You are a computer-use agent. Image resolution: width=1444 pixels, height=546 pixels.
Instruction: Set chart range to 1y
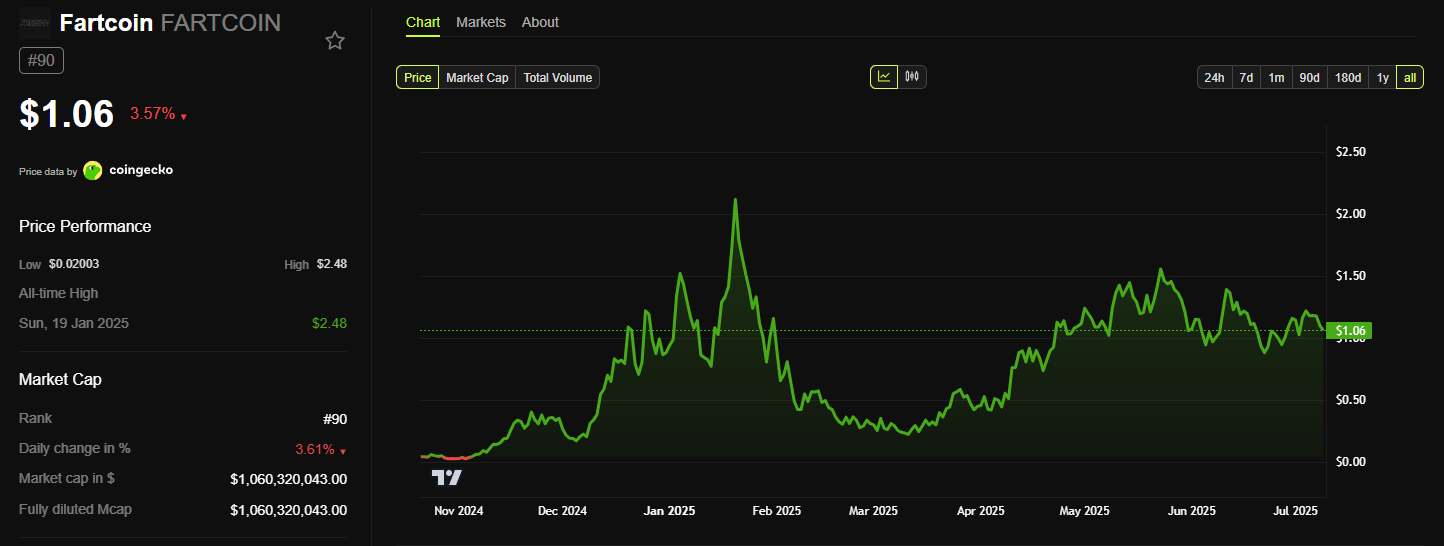[x=1382, y=77]
